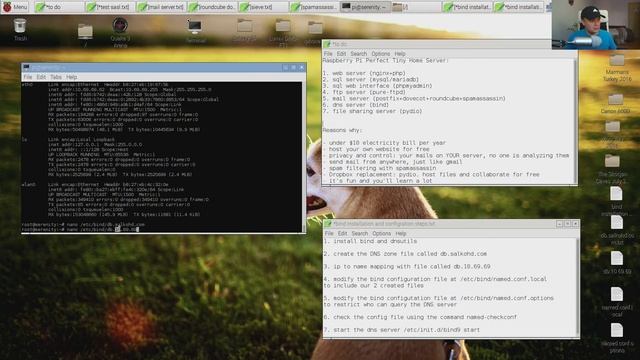Switch to 'sieve.txt' taskbar window

pyautogui.click(x=263, y=7)
